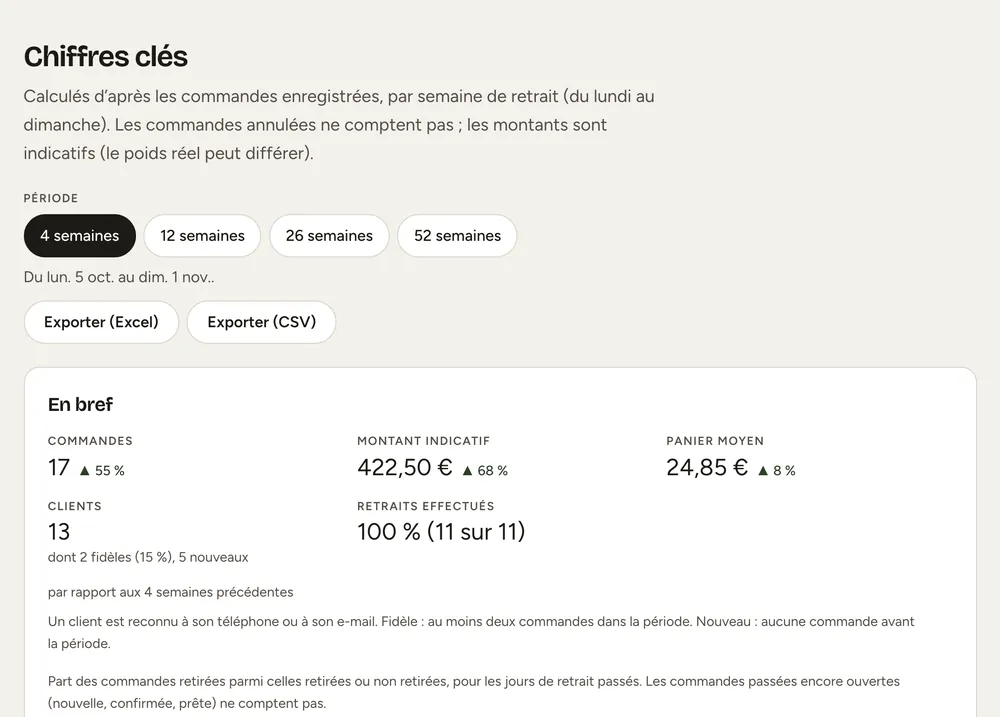Click the Chiffres clés heading
This screenshot has height=717, width=1000.
106,57
